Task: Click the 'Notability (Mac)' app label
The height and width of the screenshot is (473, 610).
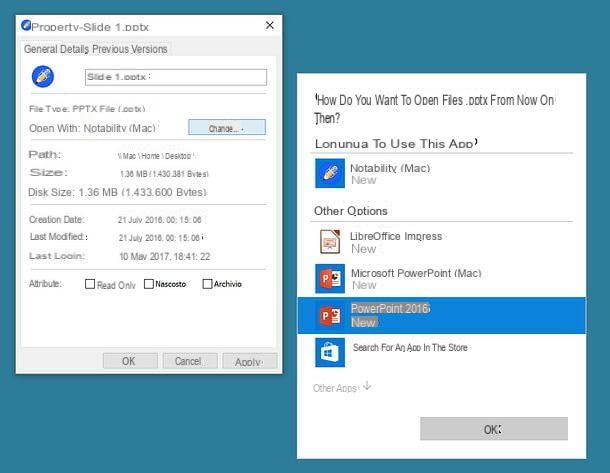Action: [390, 168]
